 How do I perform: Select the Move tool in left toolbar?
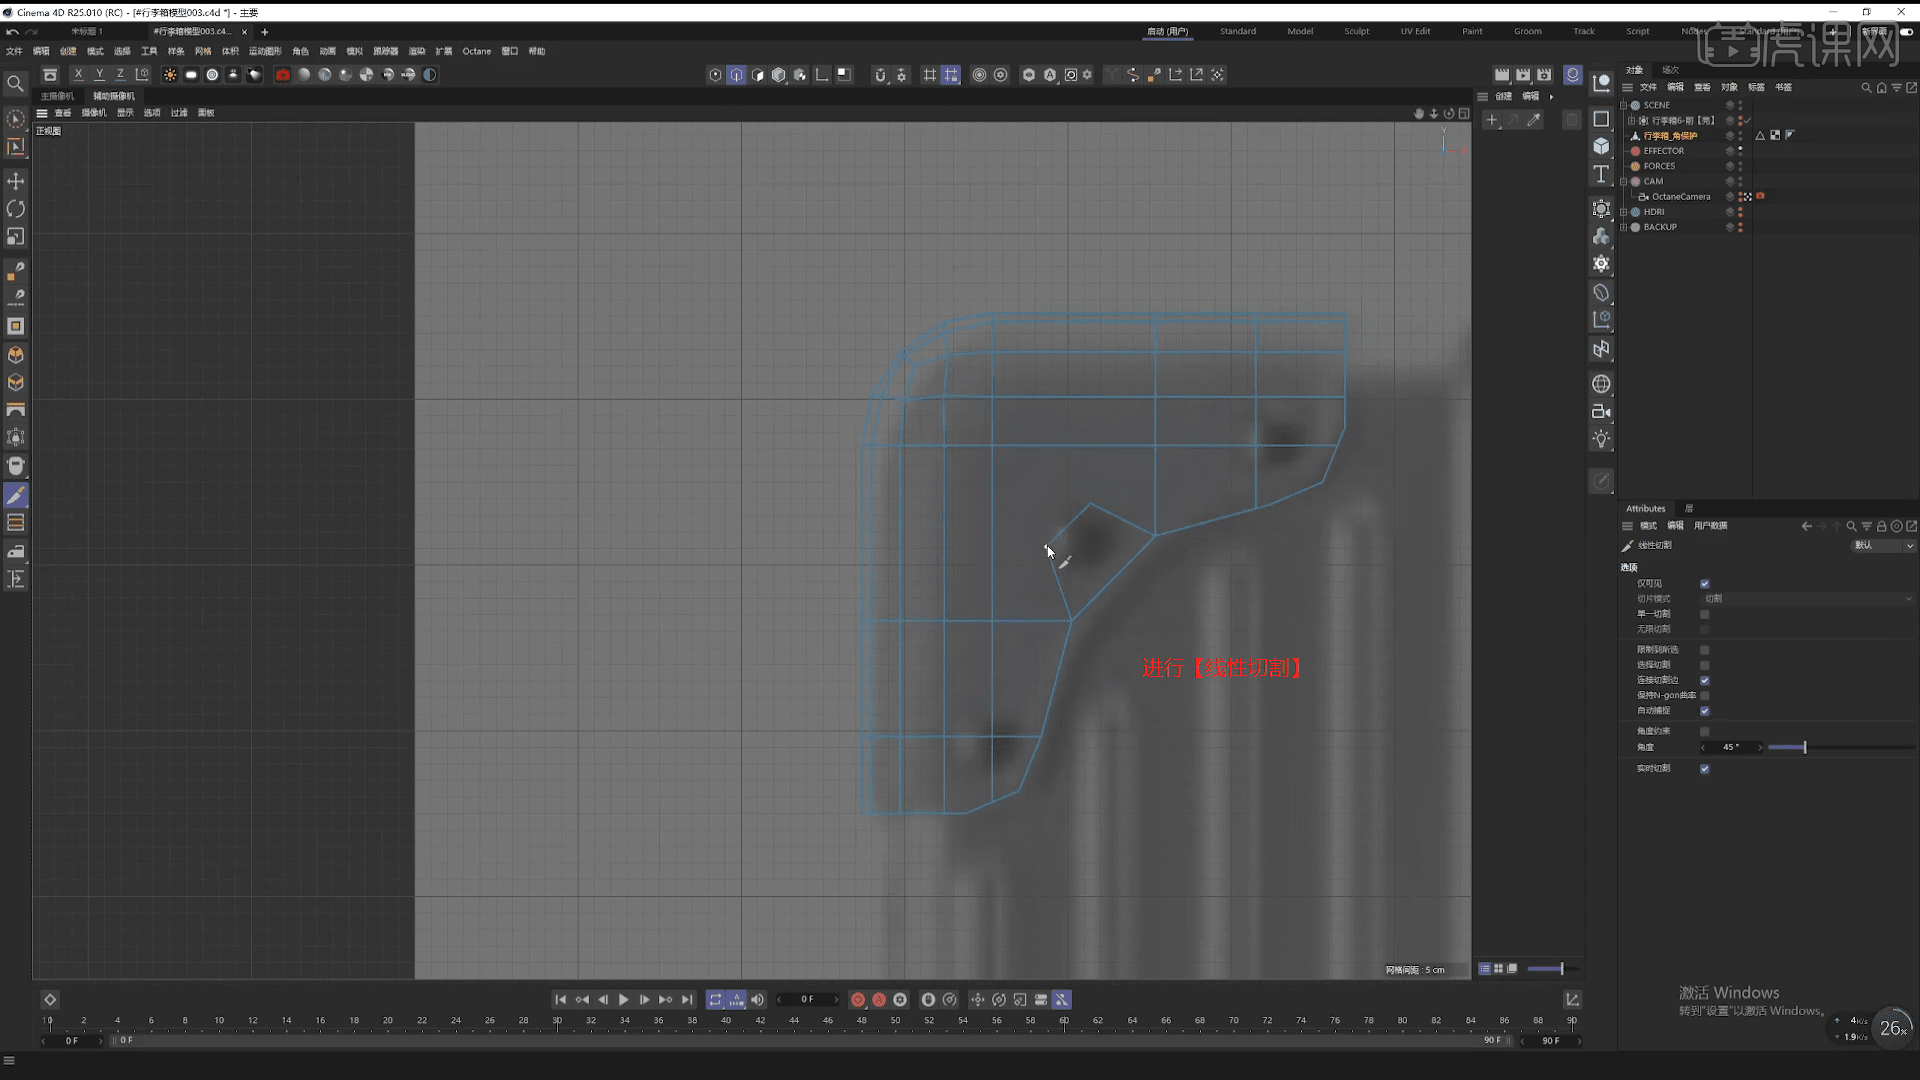15,181
